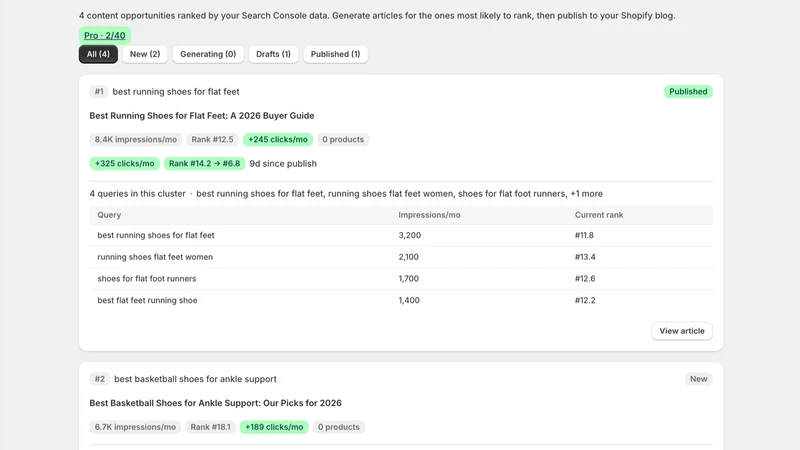Open the Pro · 2/40 plan link
The image size is (800, 450).
(105, 35)
